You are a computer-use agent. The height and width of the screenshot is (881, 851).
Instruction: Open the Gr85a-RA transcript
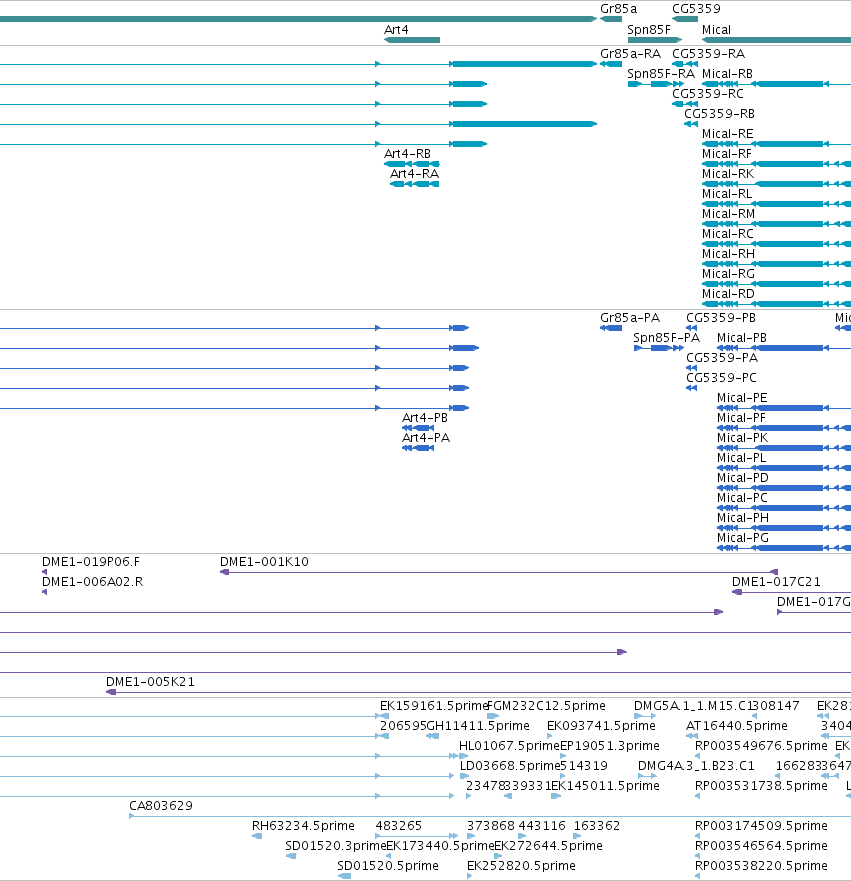pyautogui.click(x=611, y=64)
